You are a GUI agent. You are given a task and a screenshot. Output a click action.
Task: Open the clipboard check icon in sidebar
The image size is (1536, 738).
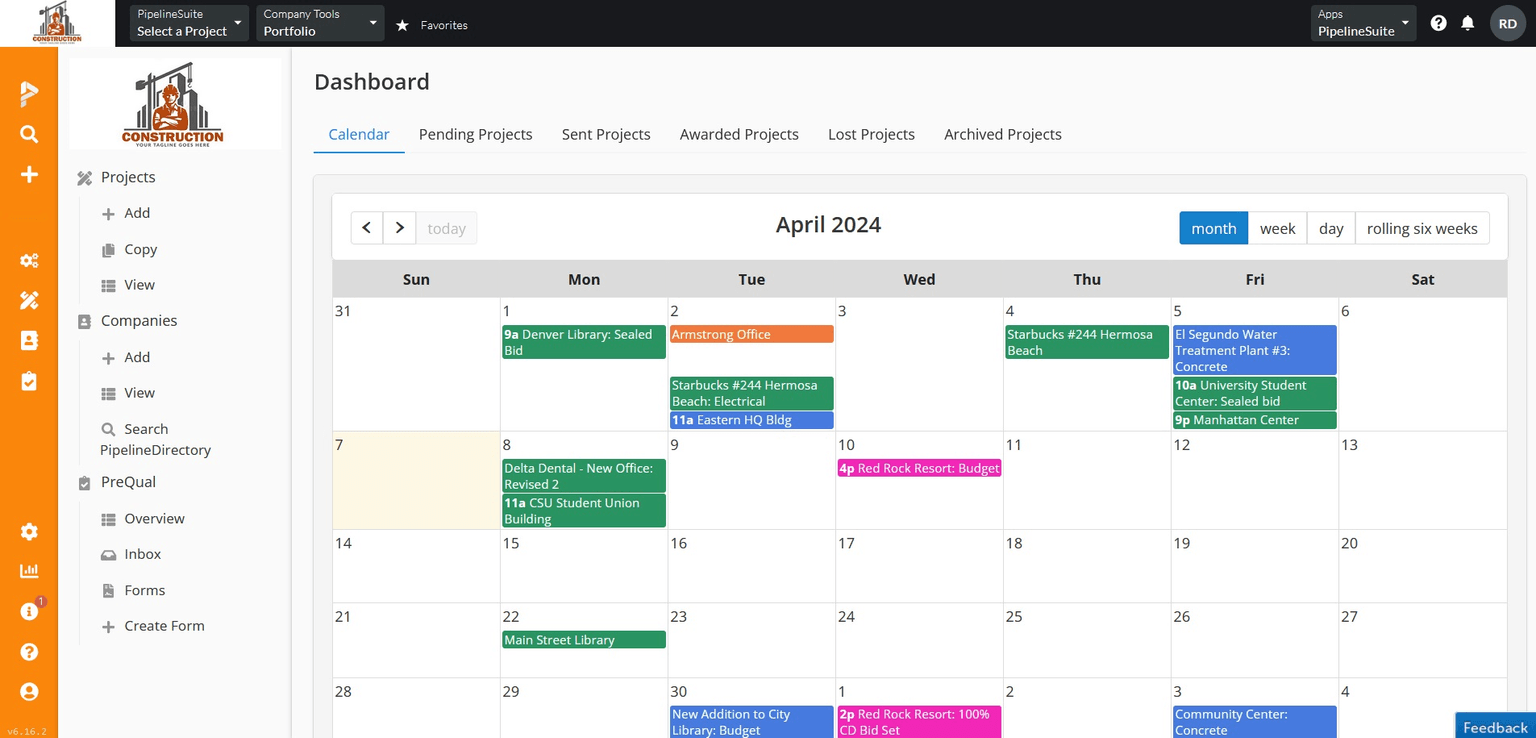point(29,381)
